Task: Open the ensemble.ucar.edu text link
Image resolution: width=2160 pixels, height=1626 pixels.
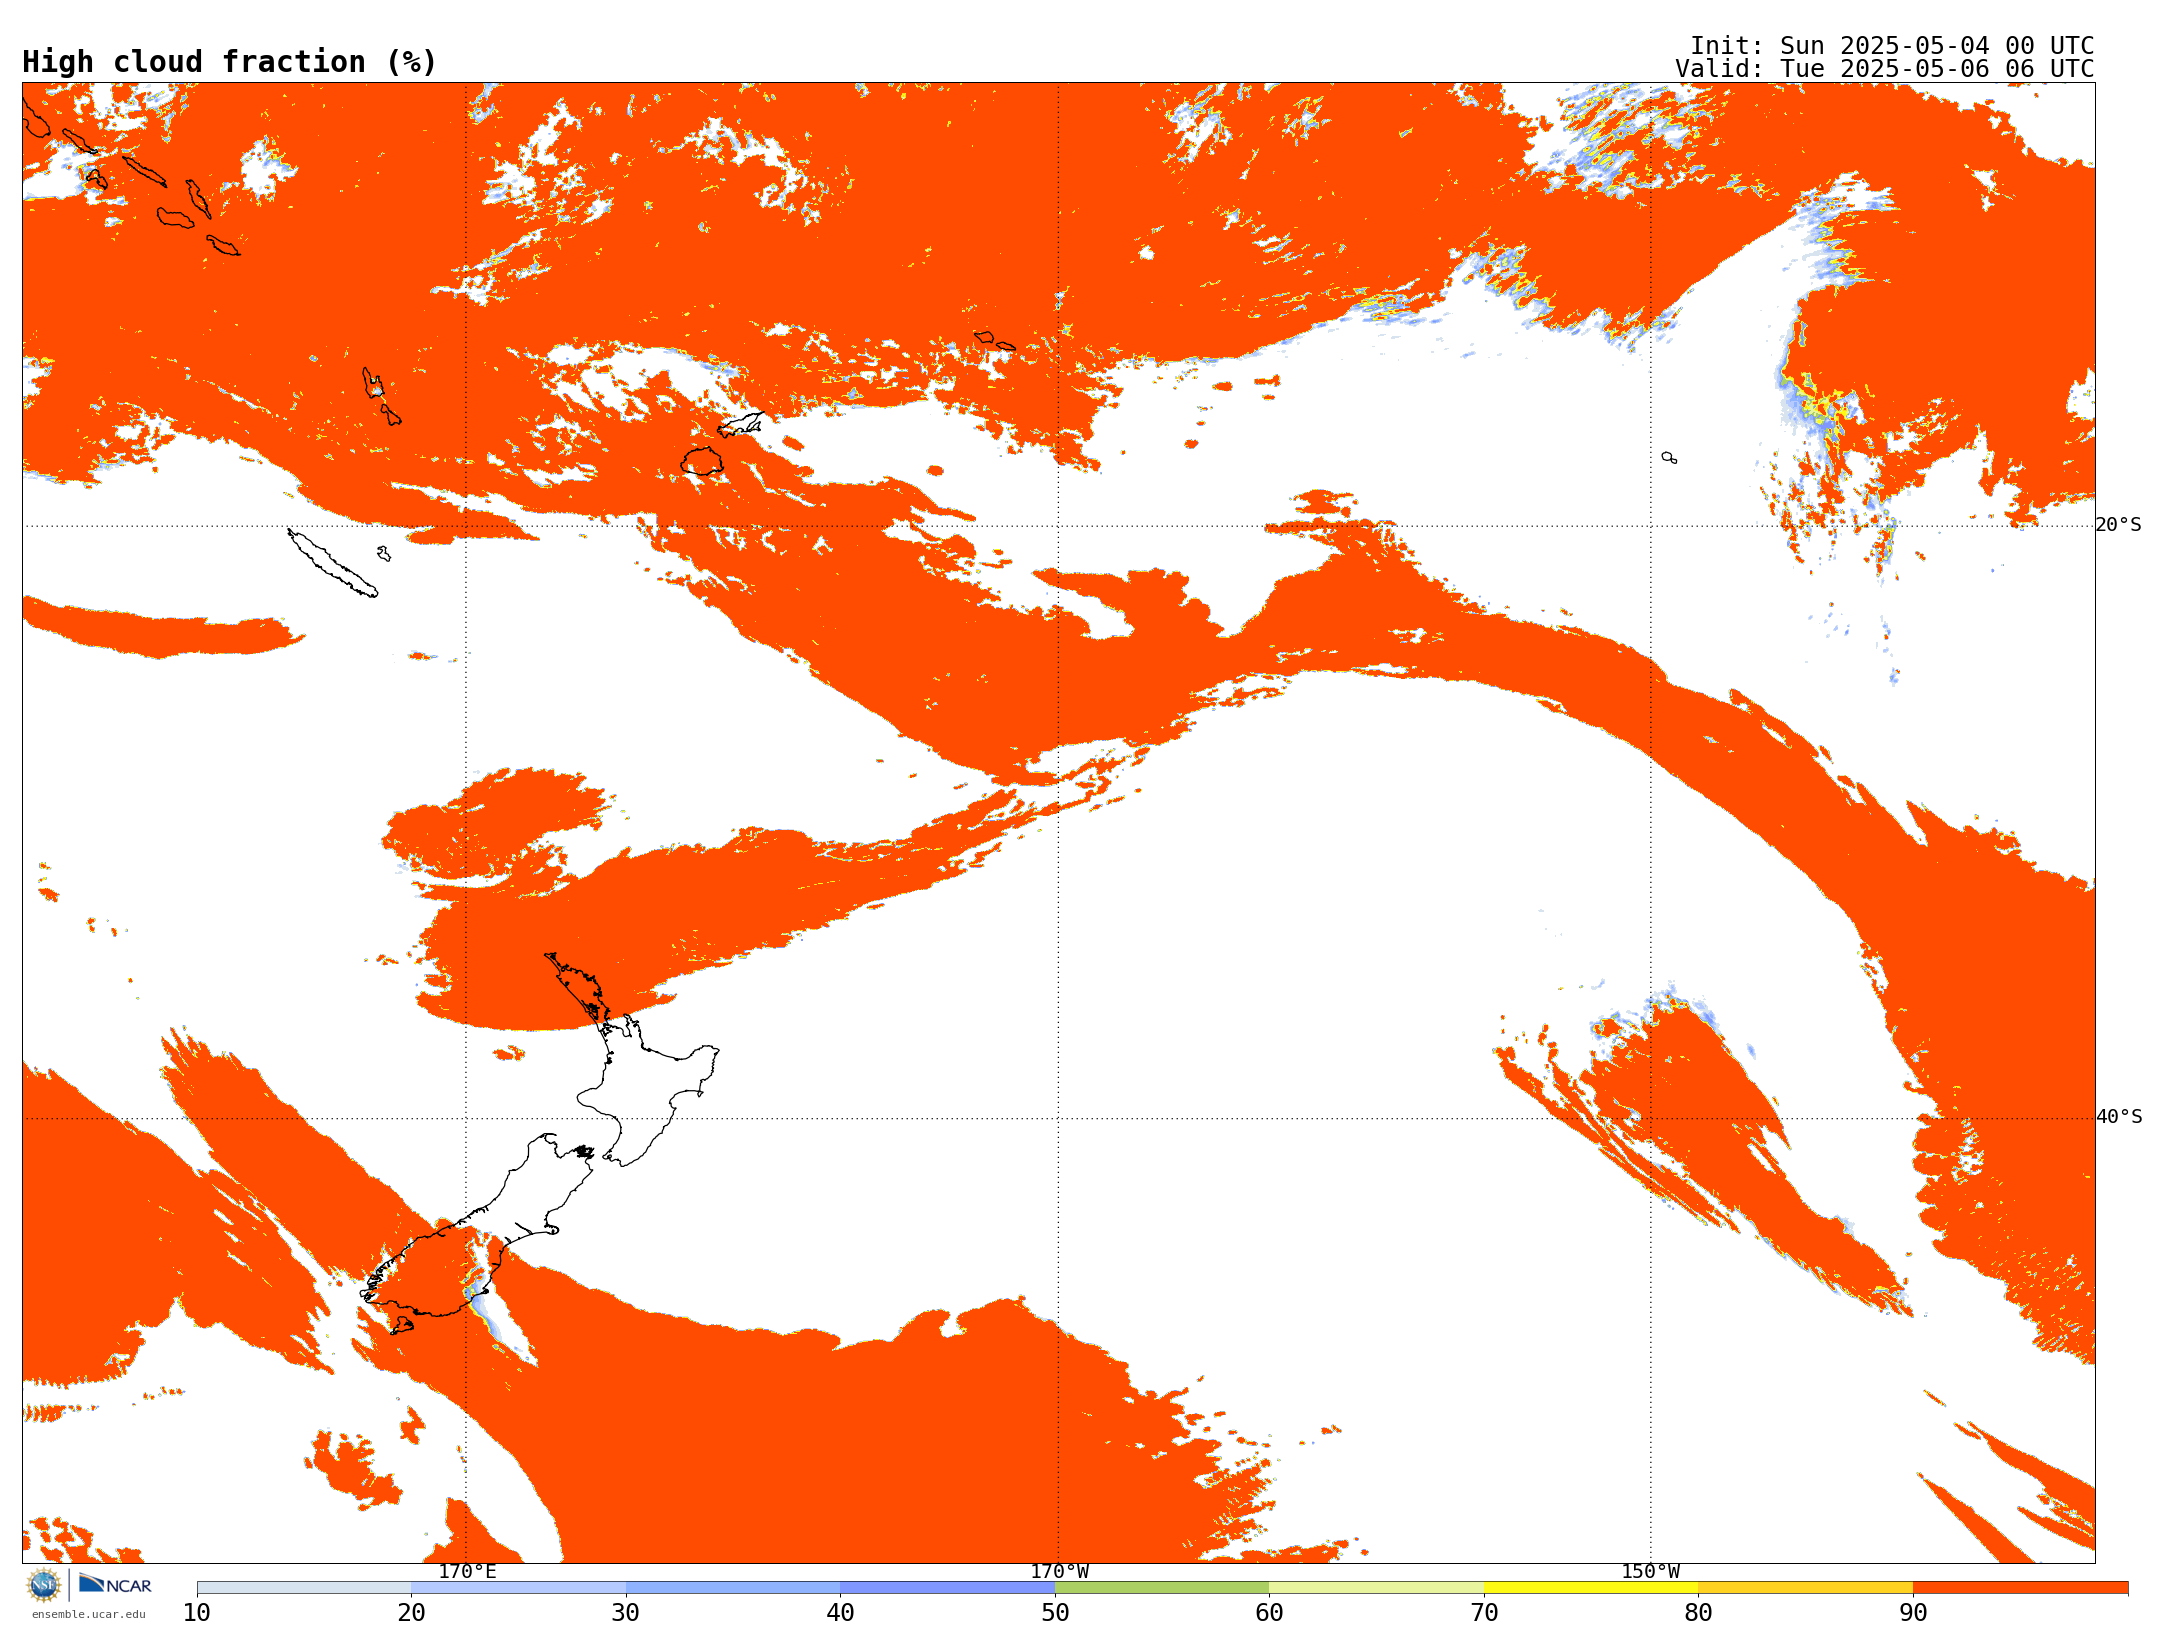Action: 88,1614
